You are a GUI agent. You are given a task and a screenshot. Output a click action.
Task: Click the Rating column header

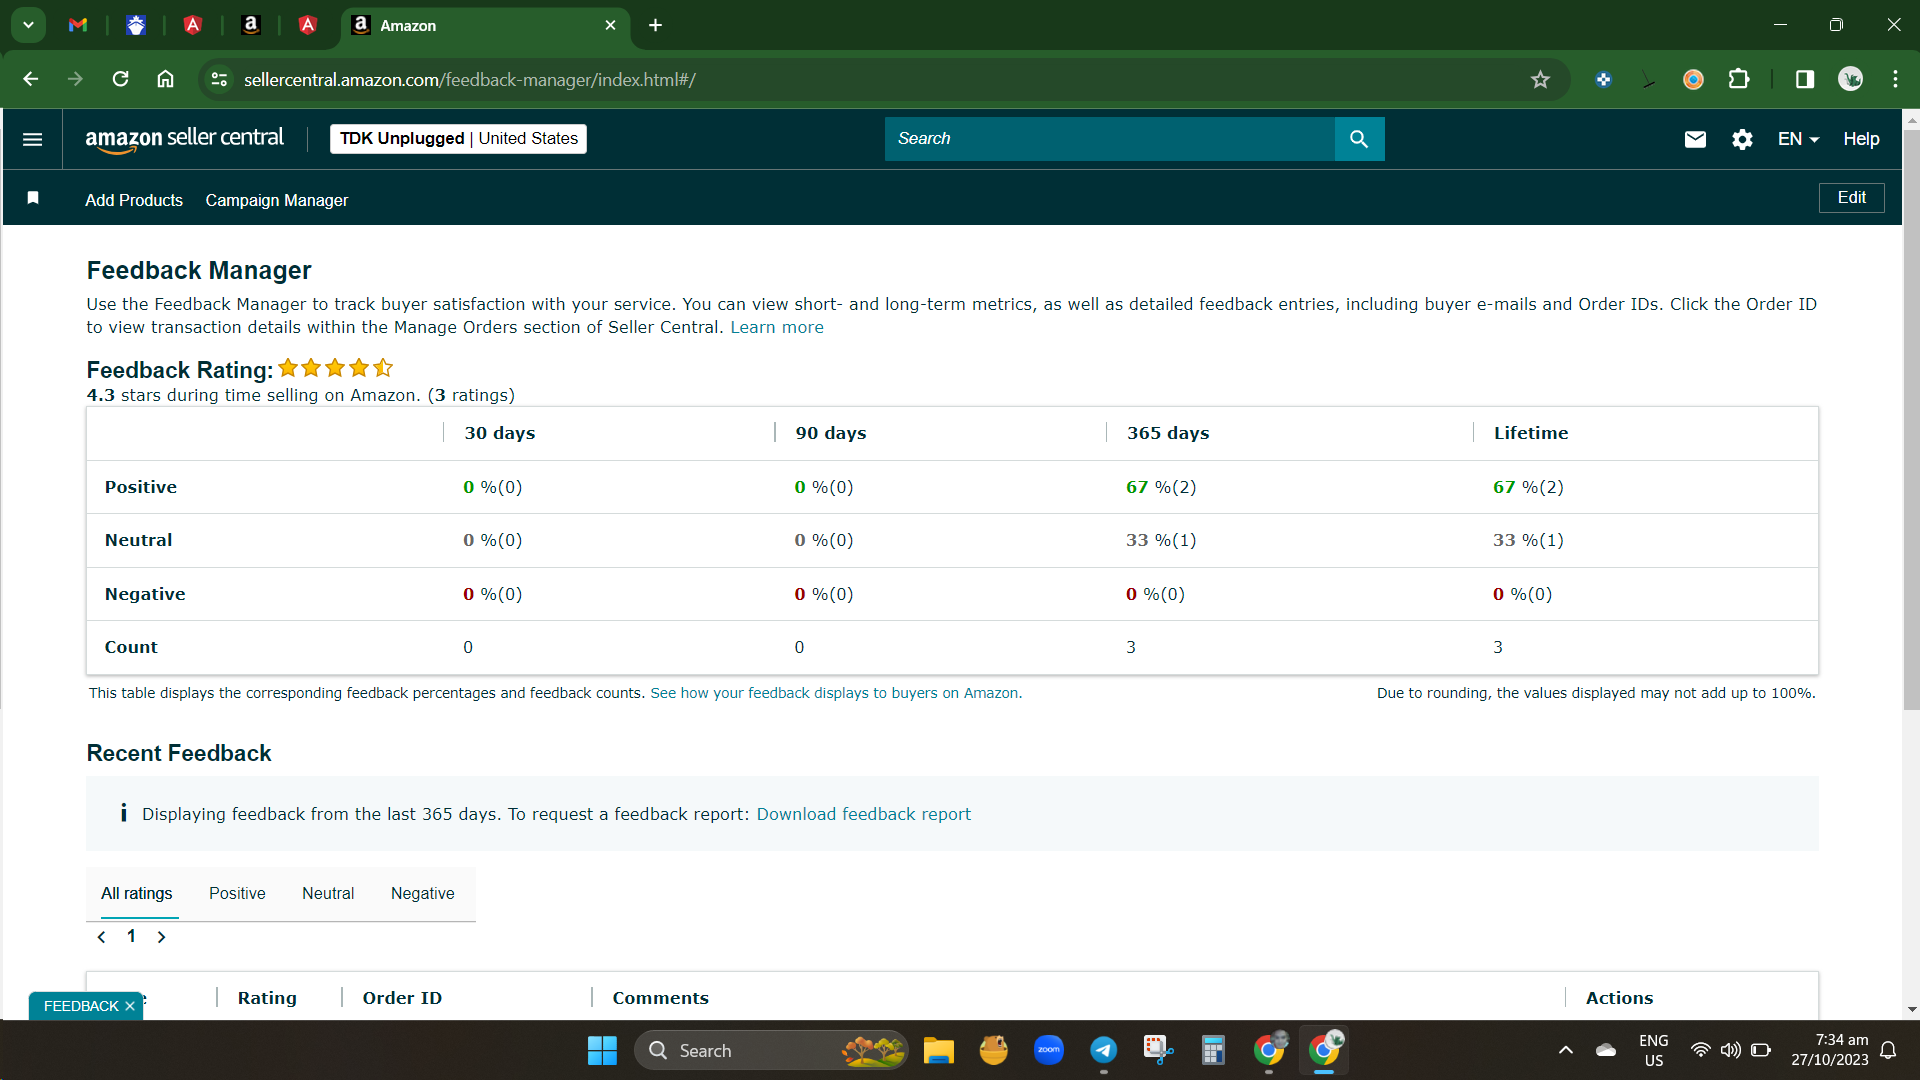pyautogui.click(x=267, y=998)
